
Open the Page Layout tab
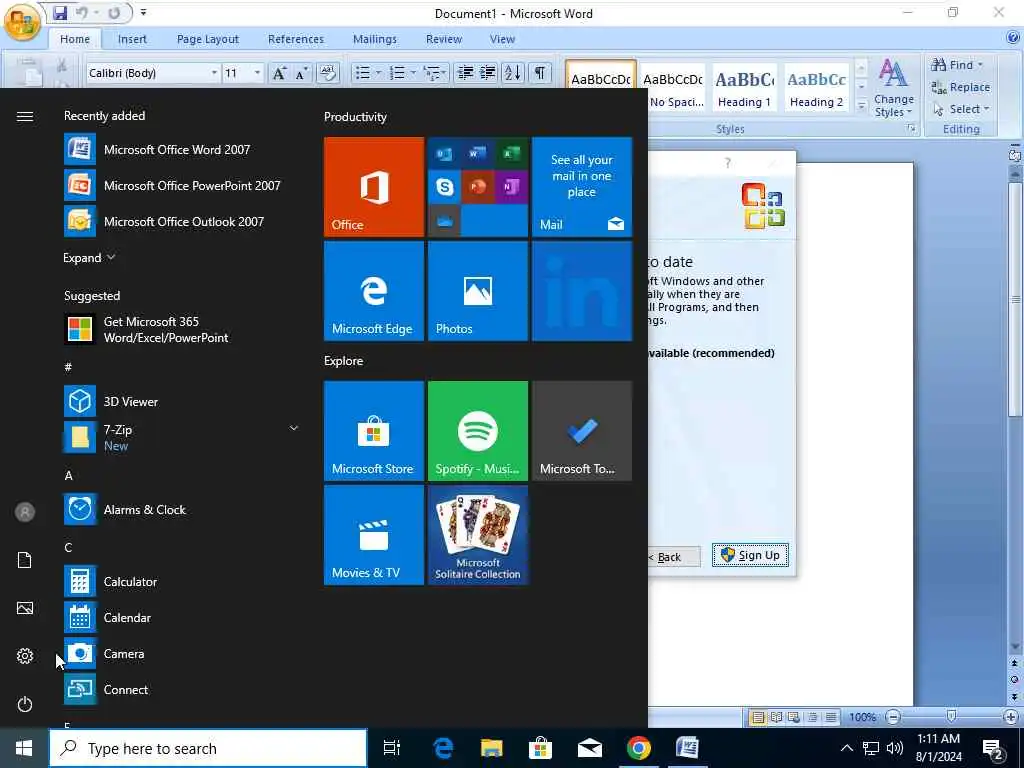(208, 39)
